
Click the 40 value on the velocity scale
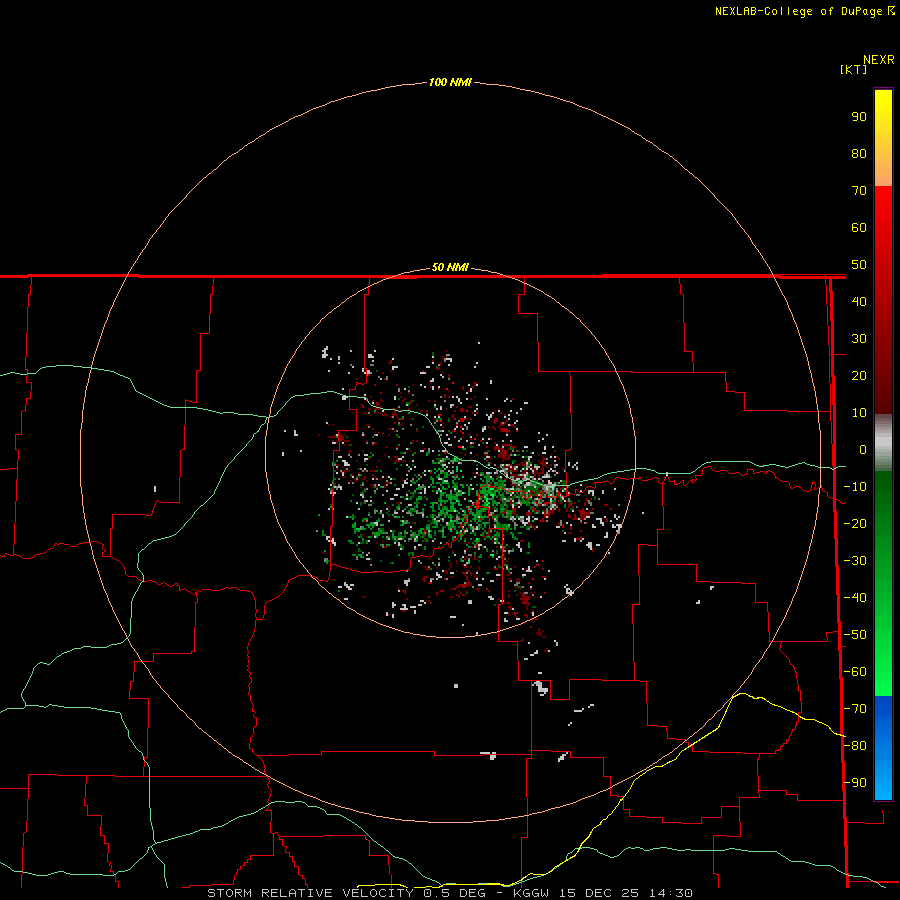(x=859, y=301)
